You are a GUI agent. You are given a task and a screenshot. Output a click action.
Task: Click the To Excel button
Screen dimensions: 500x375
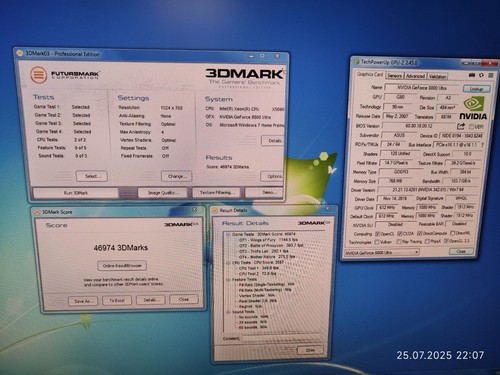[x=117, y=300]
